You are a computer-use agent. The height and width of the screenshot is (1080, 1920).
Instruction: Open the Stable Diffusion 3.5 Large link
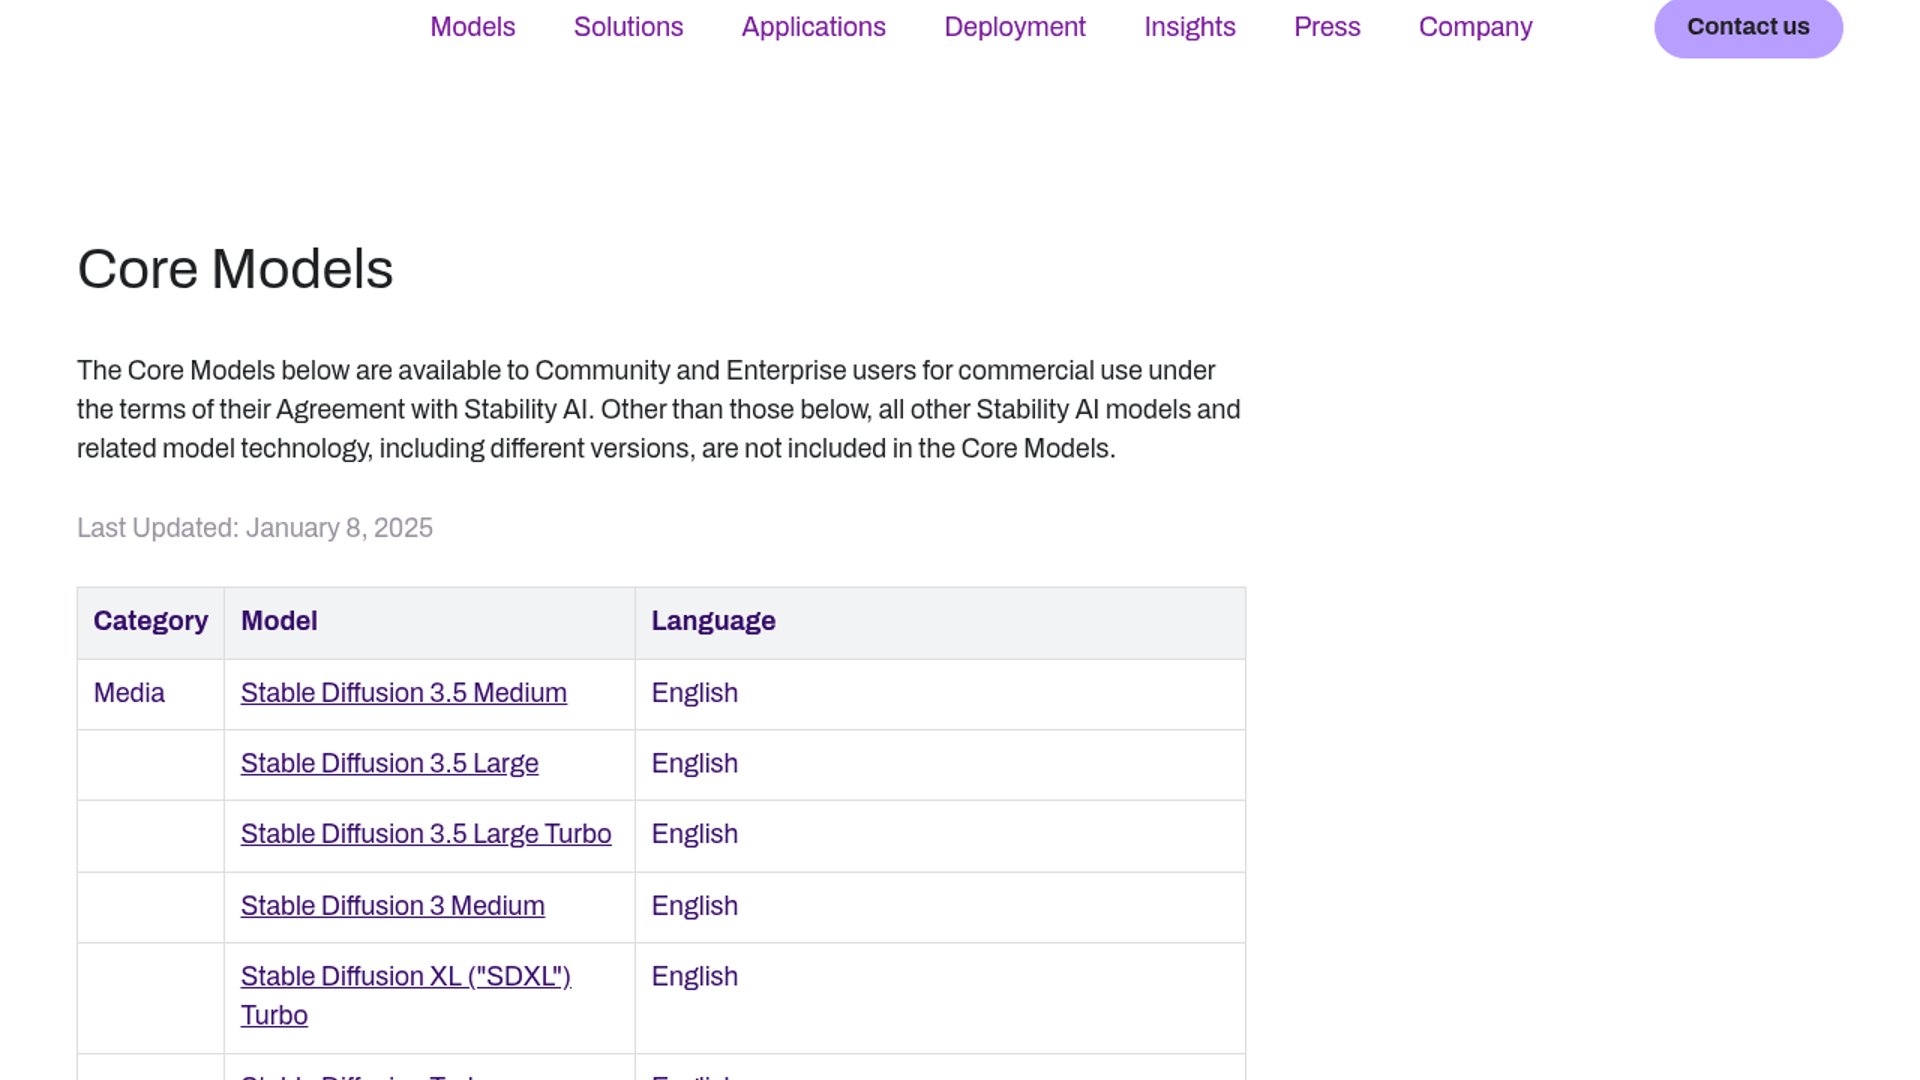pos(389,764)
